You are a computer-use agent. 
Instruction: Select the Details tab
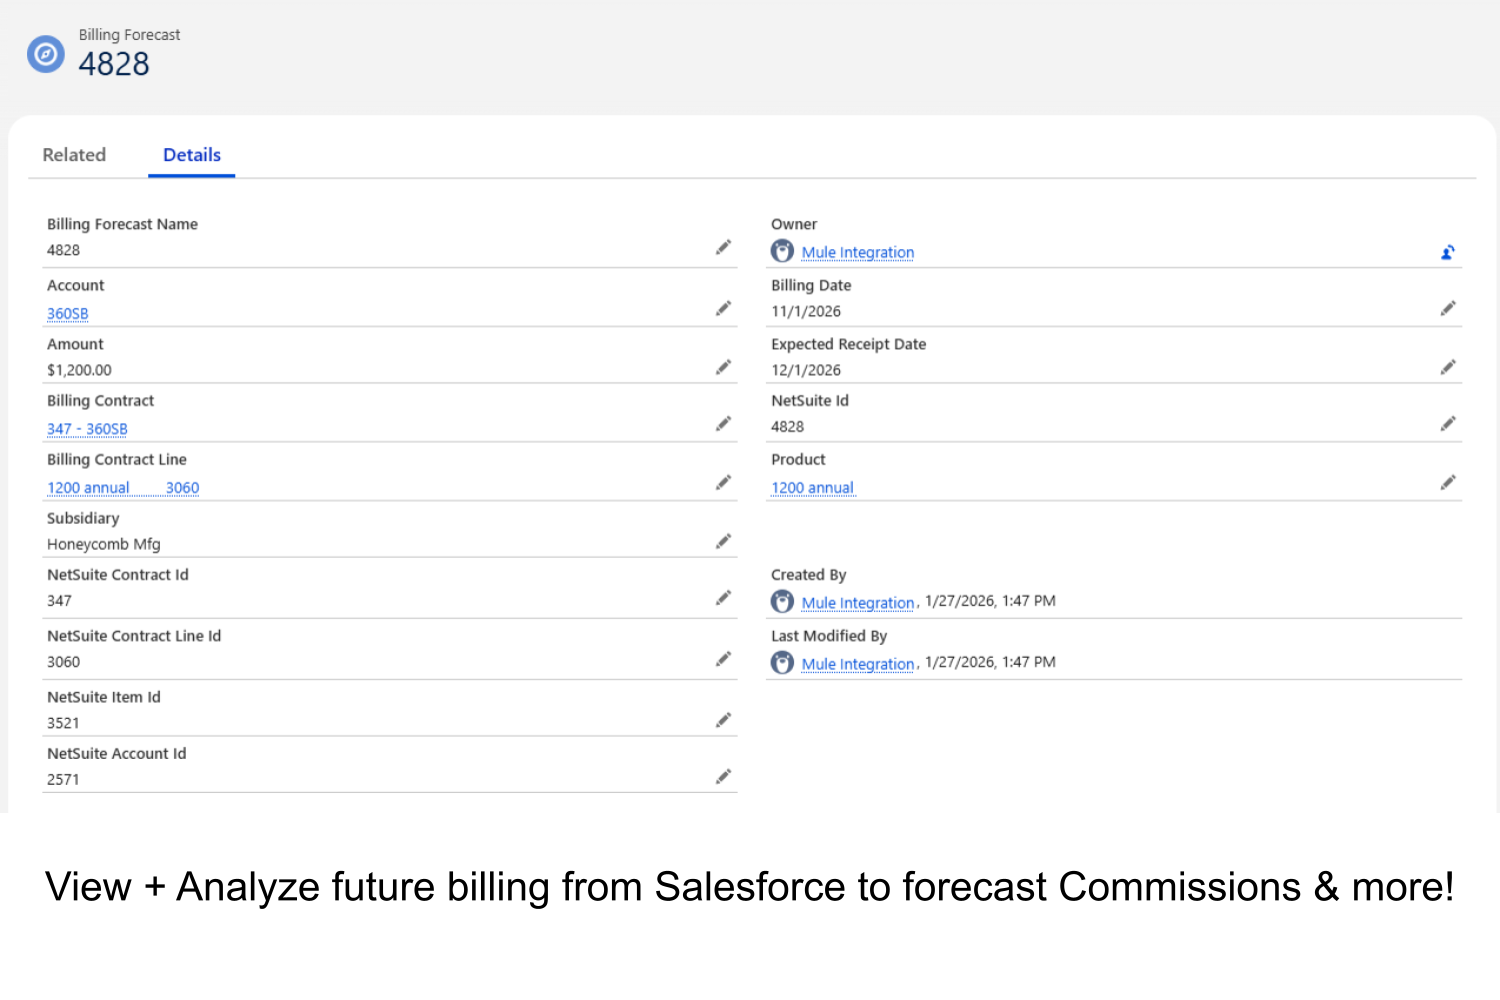(x=191, y=155)
